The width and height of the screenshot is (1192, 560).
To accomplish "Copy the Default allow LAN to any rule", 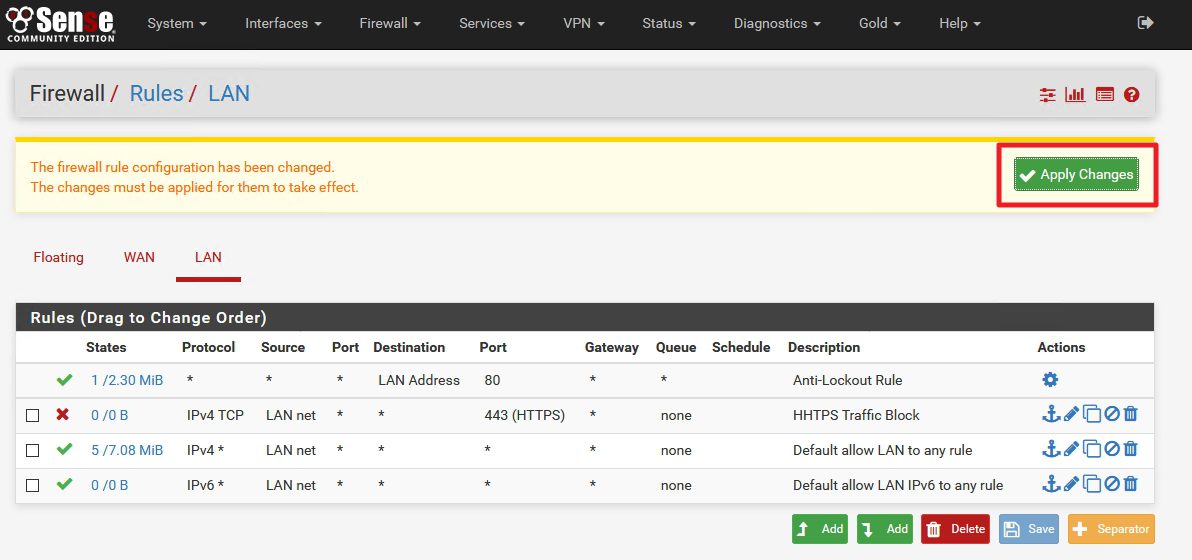I will [1092, 450].
